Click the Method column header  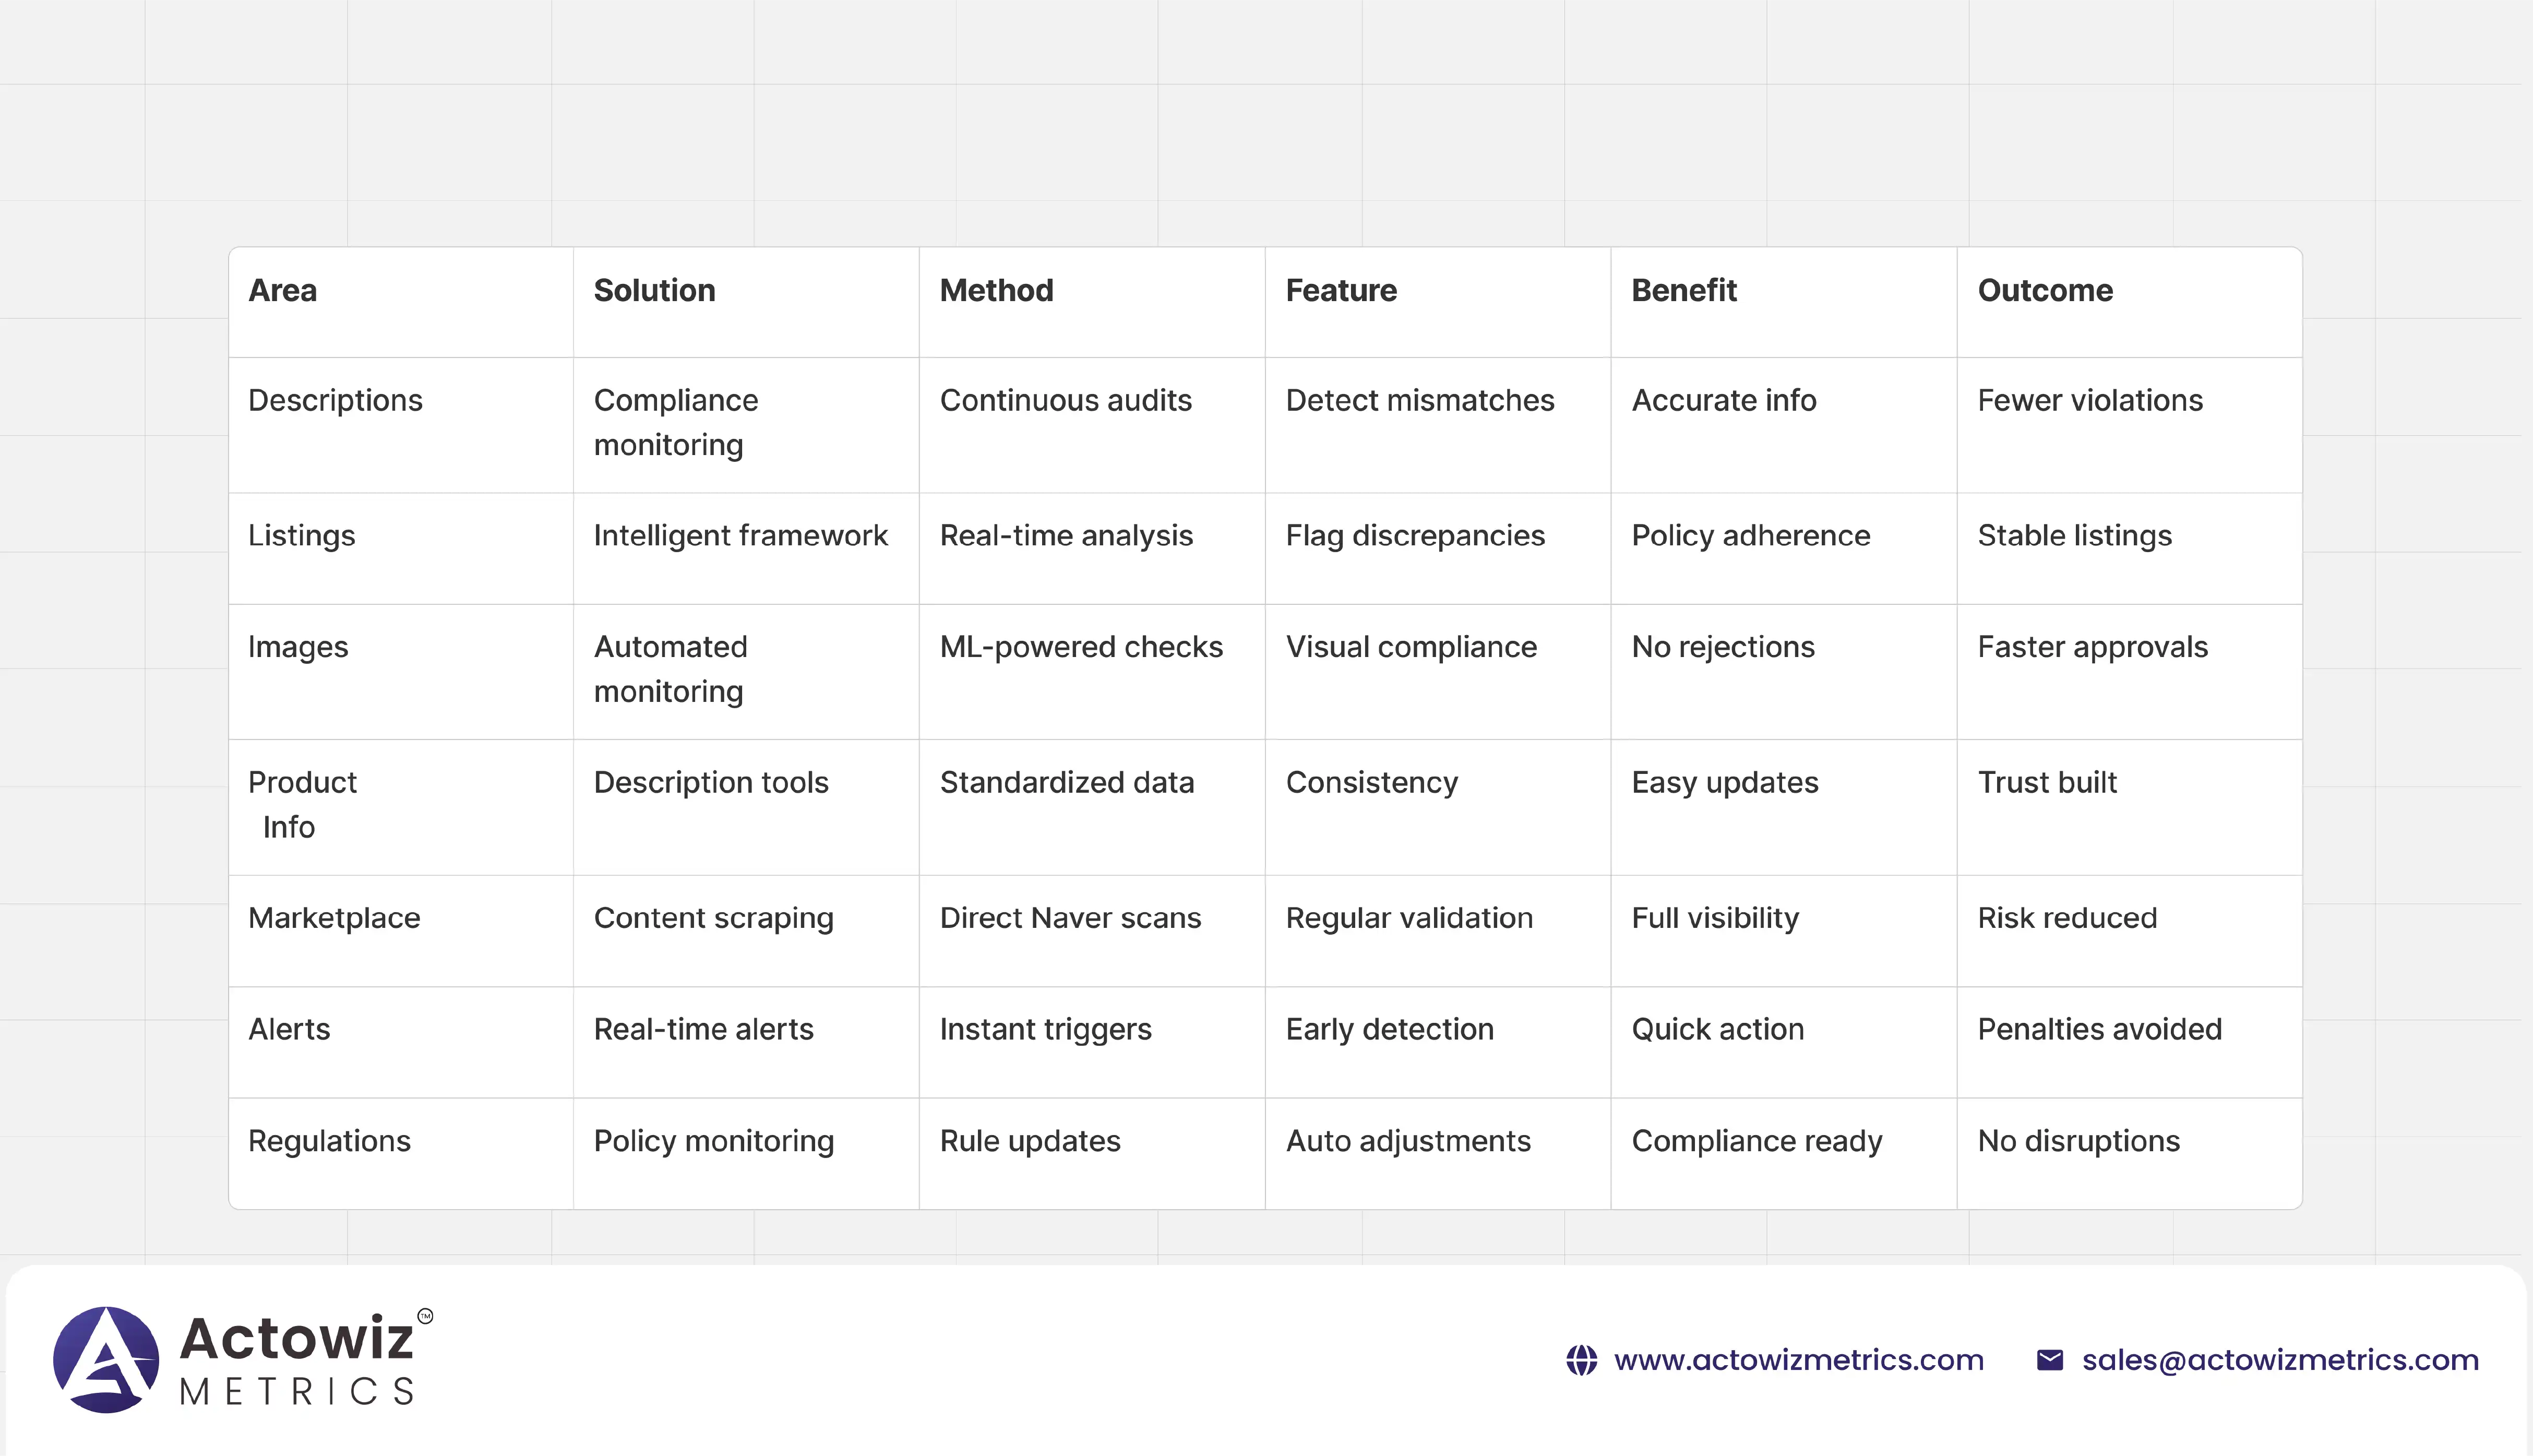996,291
